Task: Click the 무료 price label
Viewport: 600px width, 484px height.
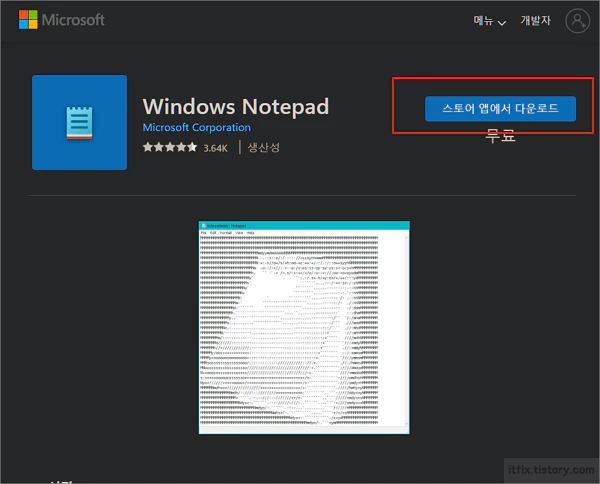Action: tap(500, 136)
